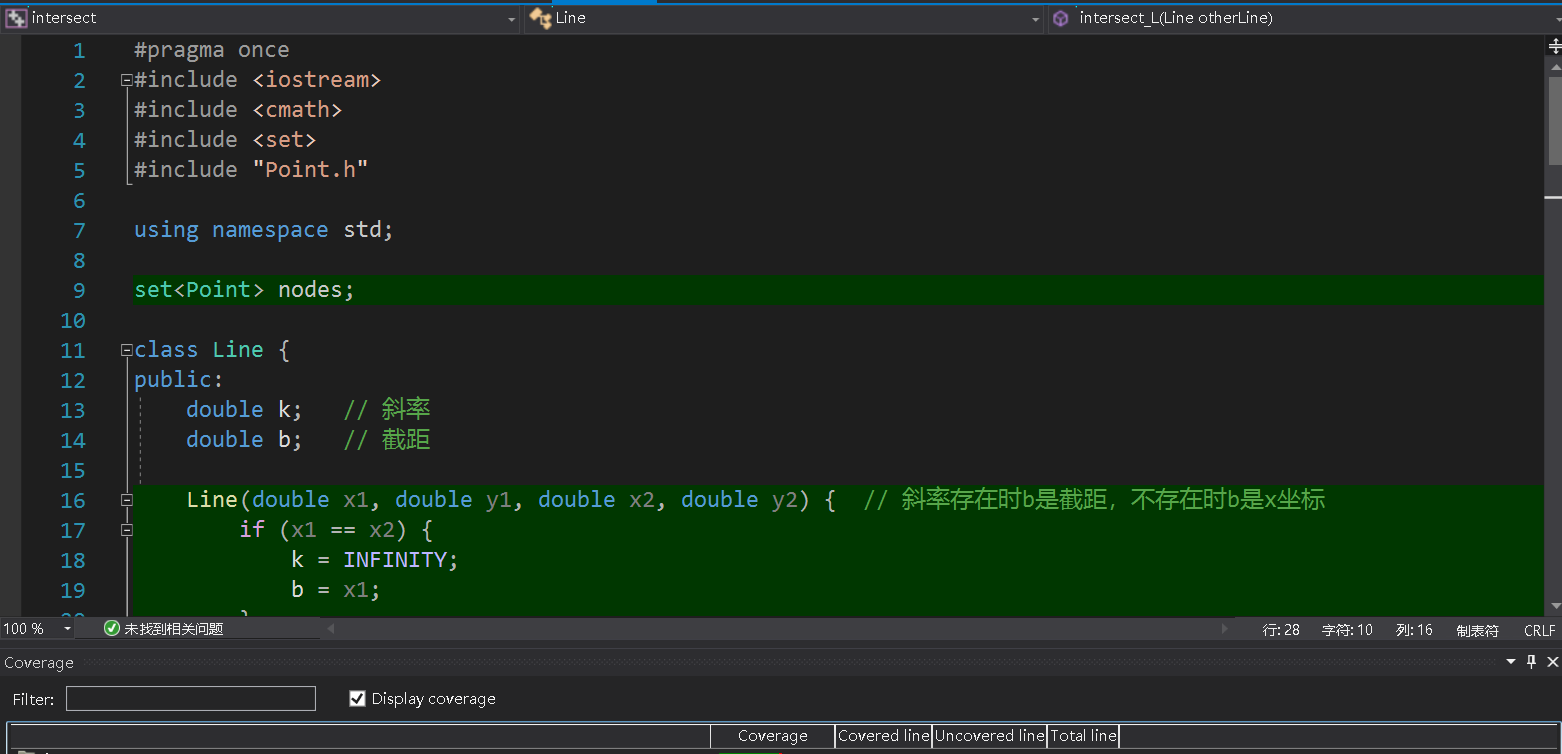This screenshot has width=1562, height=754.
Task: Click the // 斜率 comment
Action: click(x=387, y=410)
